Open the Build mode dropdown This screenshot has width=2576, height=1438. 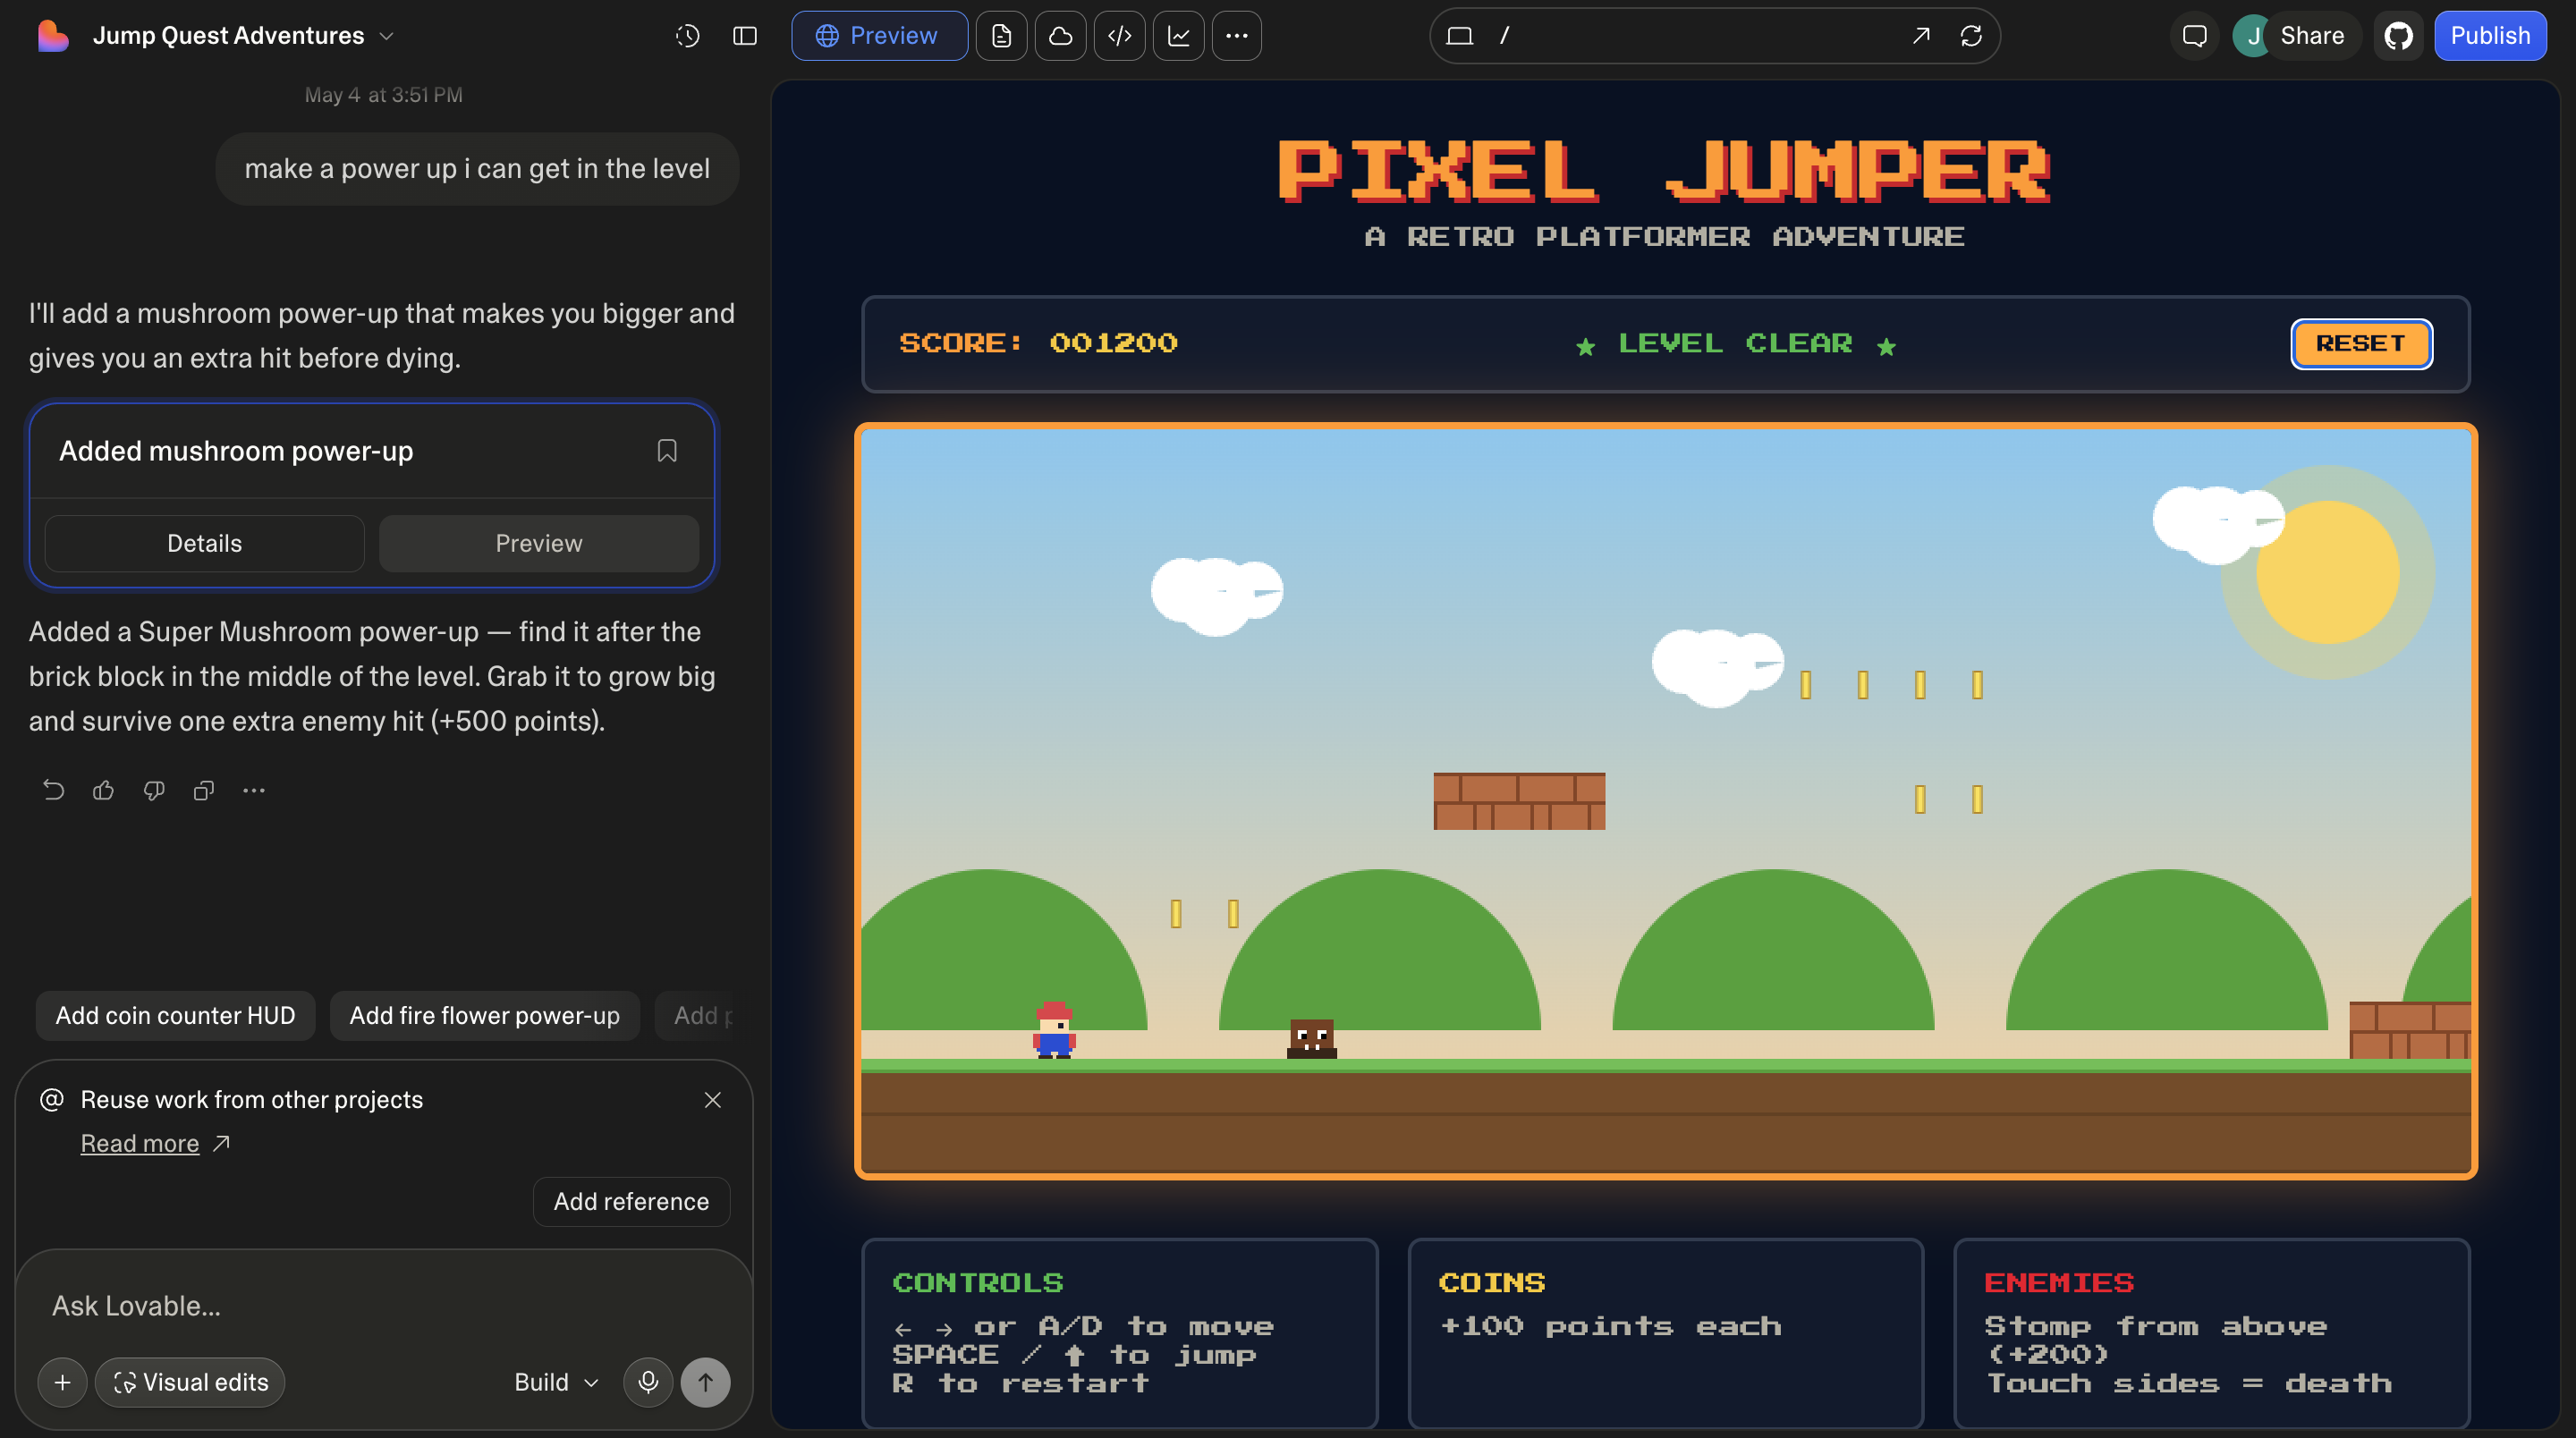tap(556, 1382)
